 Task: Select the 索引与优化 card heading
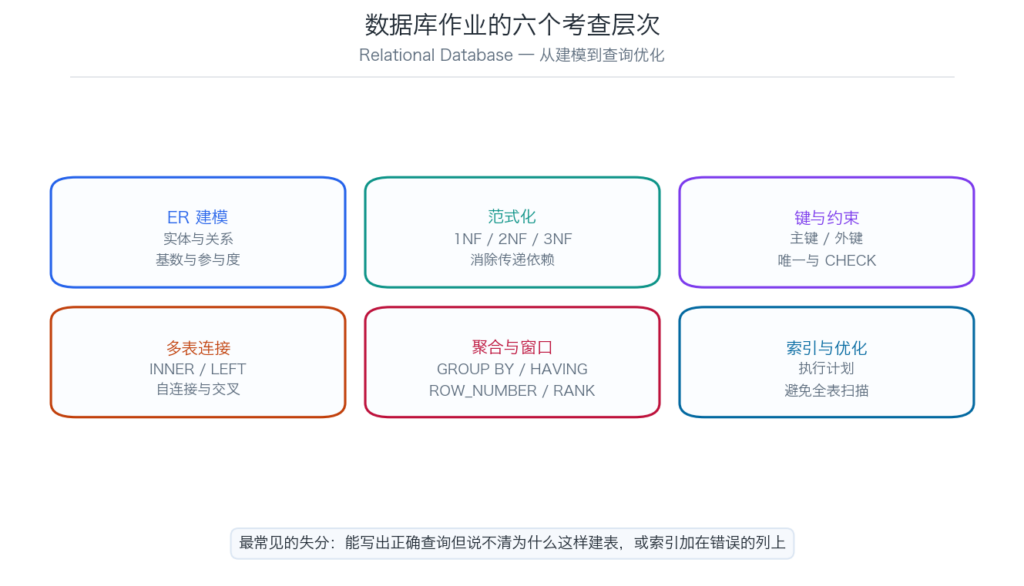[826, 348]
